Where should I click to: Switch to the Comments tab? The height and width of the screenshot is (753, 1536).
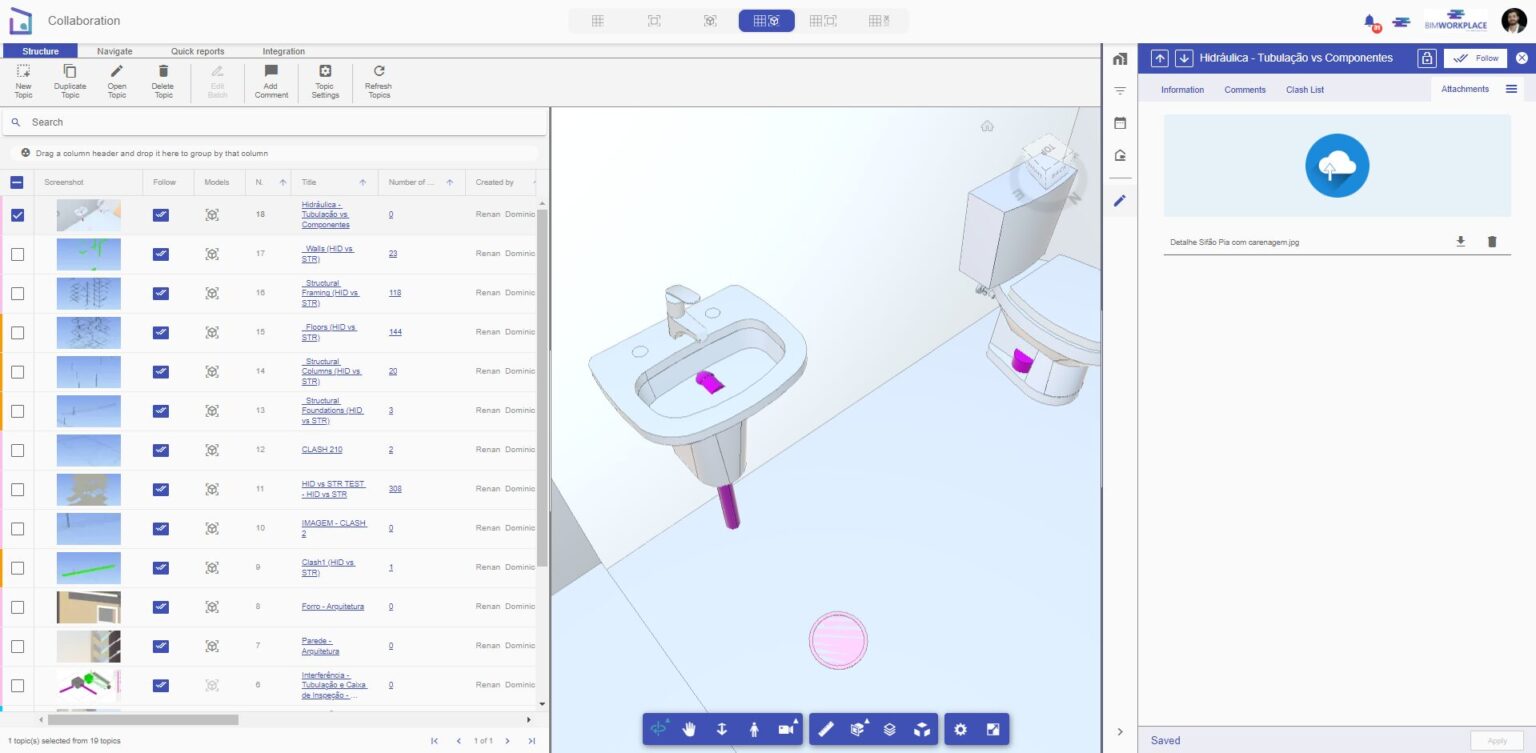1244,89
